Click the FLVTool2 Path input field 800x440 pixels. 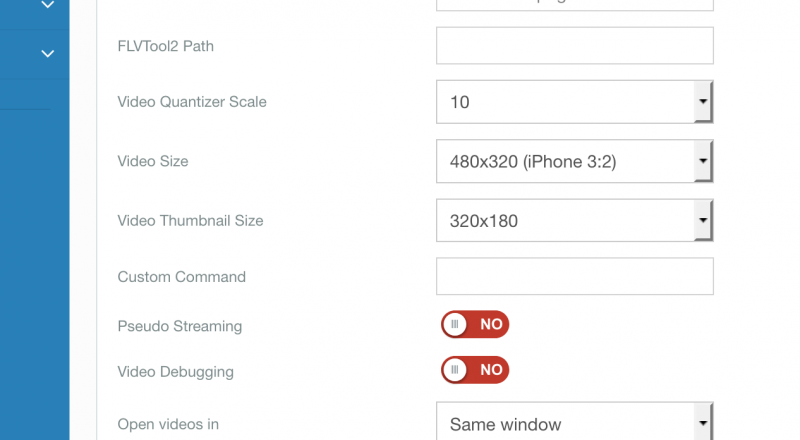click(x=574, y=46)
